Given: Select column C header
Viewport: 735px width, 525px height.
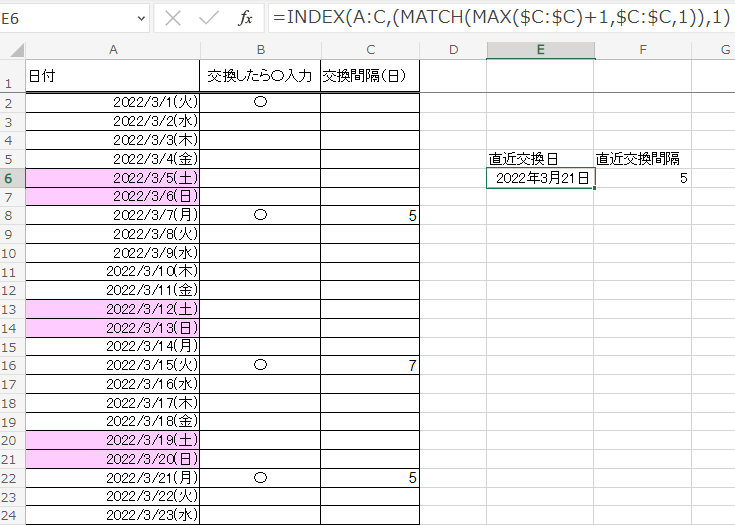Looking at the screenshot, I should pyautogui.click(x=370, y=50).
